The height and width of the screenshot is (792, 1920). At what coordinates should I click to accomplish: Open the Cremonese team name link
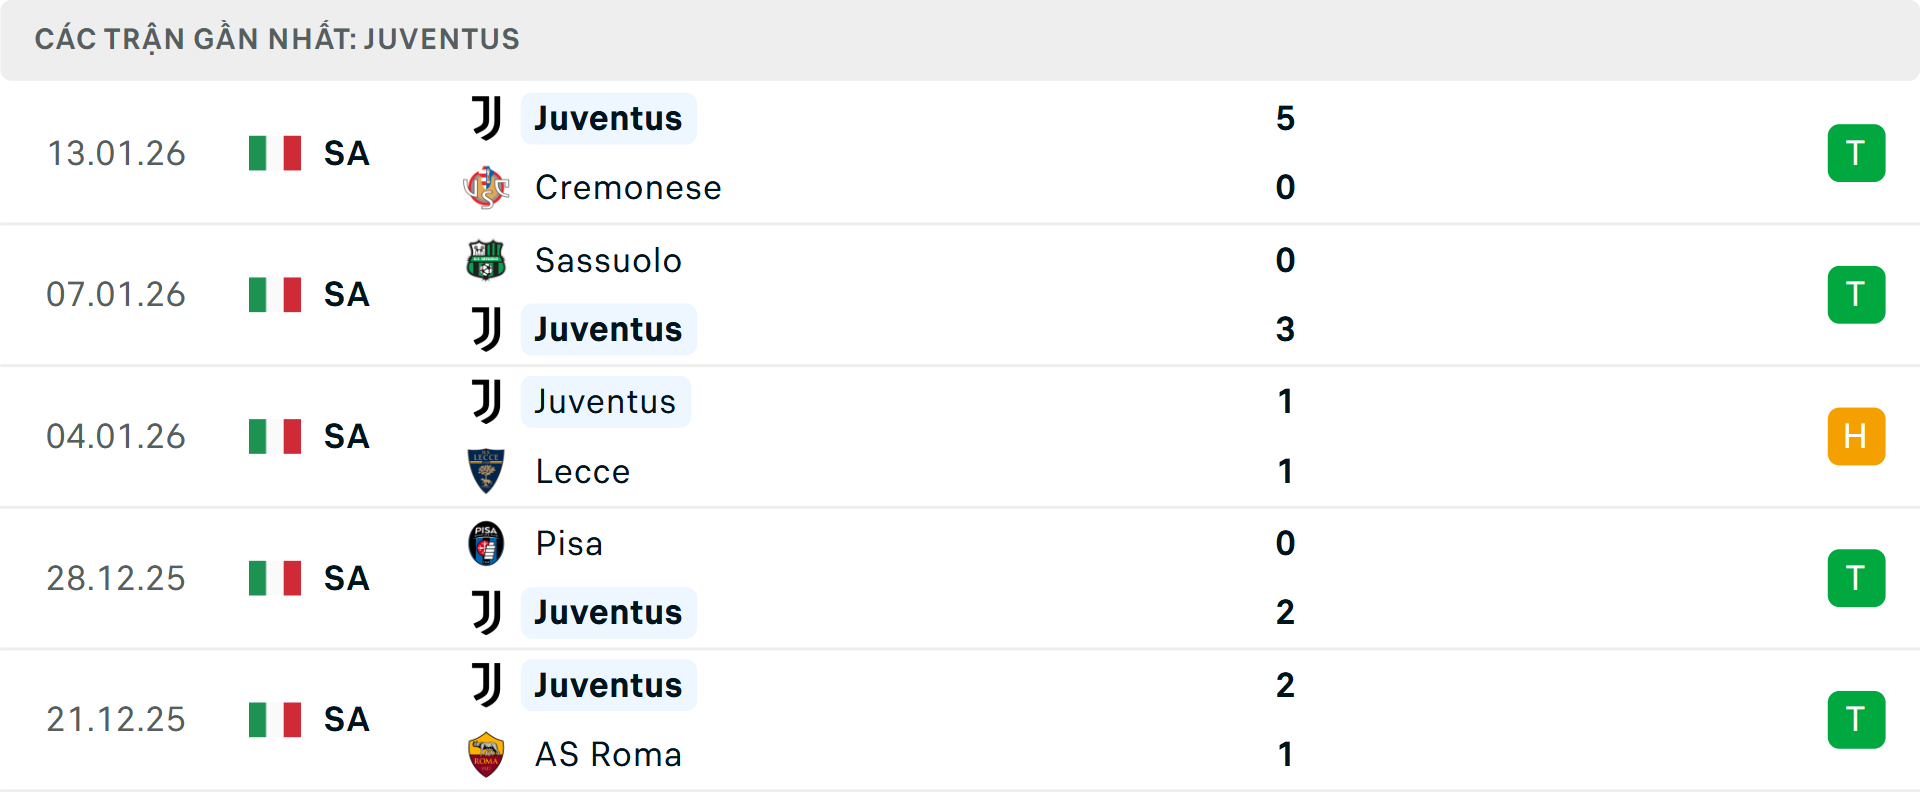628,187
